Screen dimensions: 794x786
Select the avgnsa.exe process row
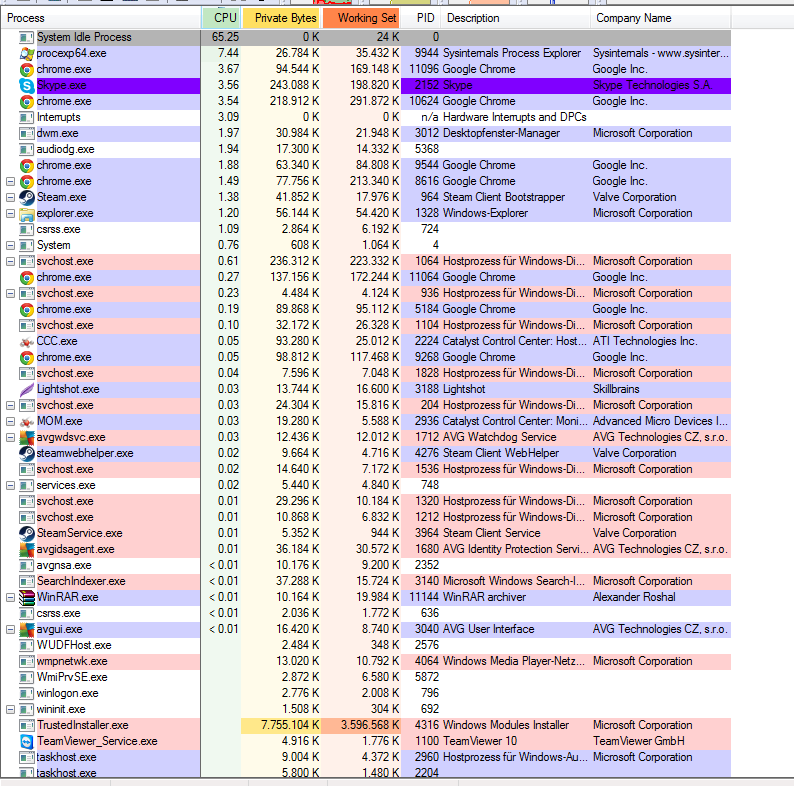366,565
